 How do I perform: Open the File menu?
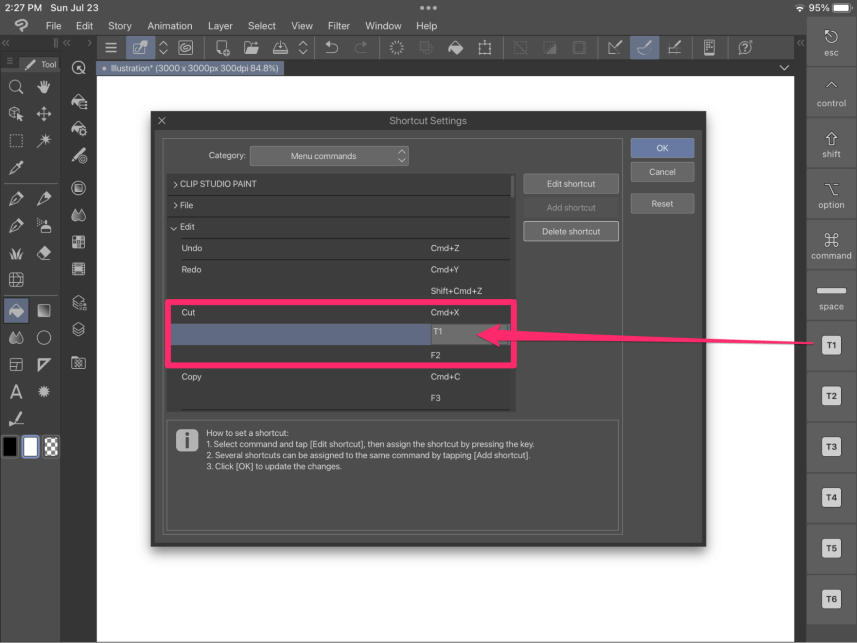pos(54,26)
